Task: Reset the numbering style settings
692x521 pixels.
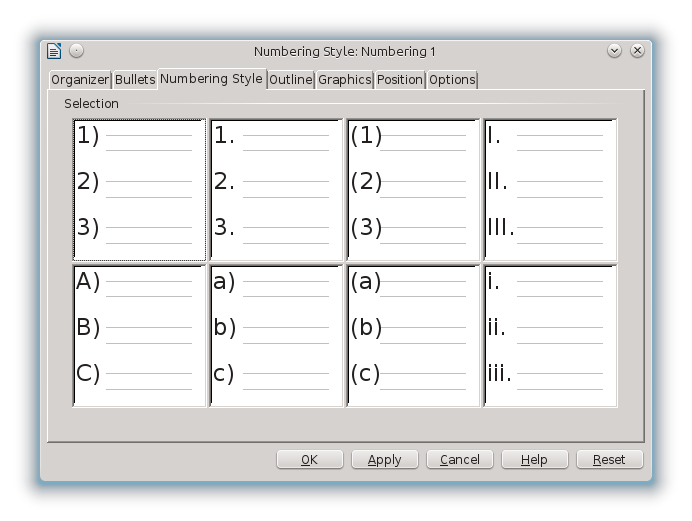Action: pos(609,459)
